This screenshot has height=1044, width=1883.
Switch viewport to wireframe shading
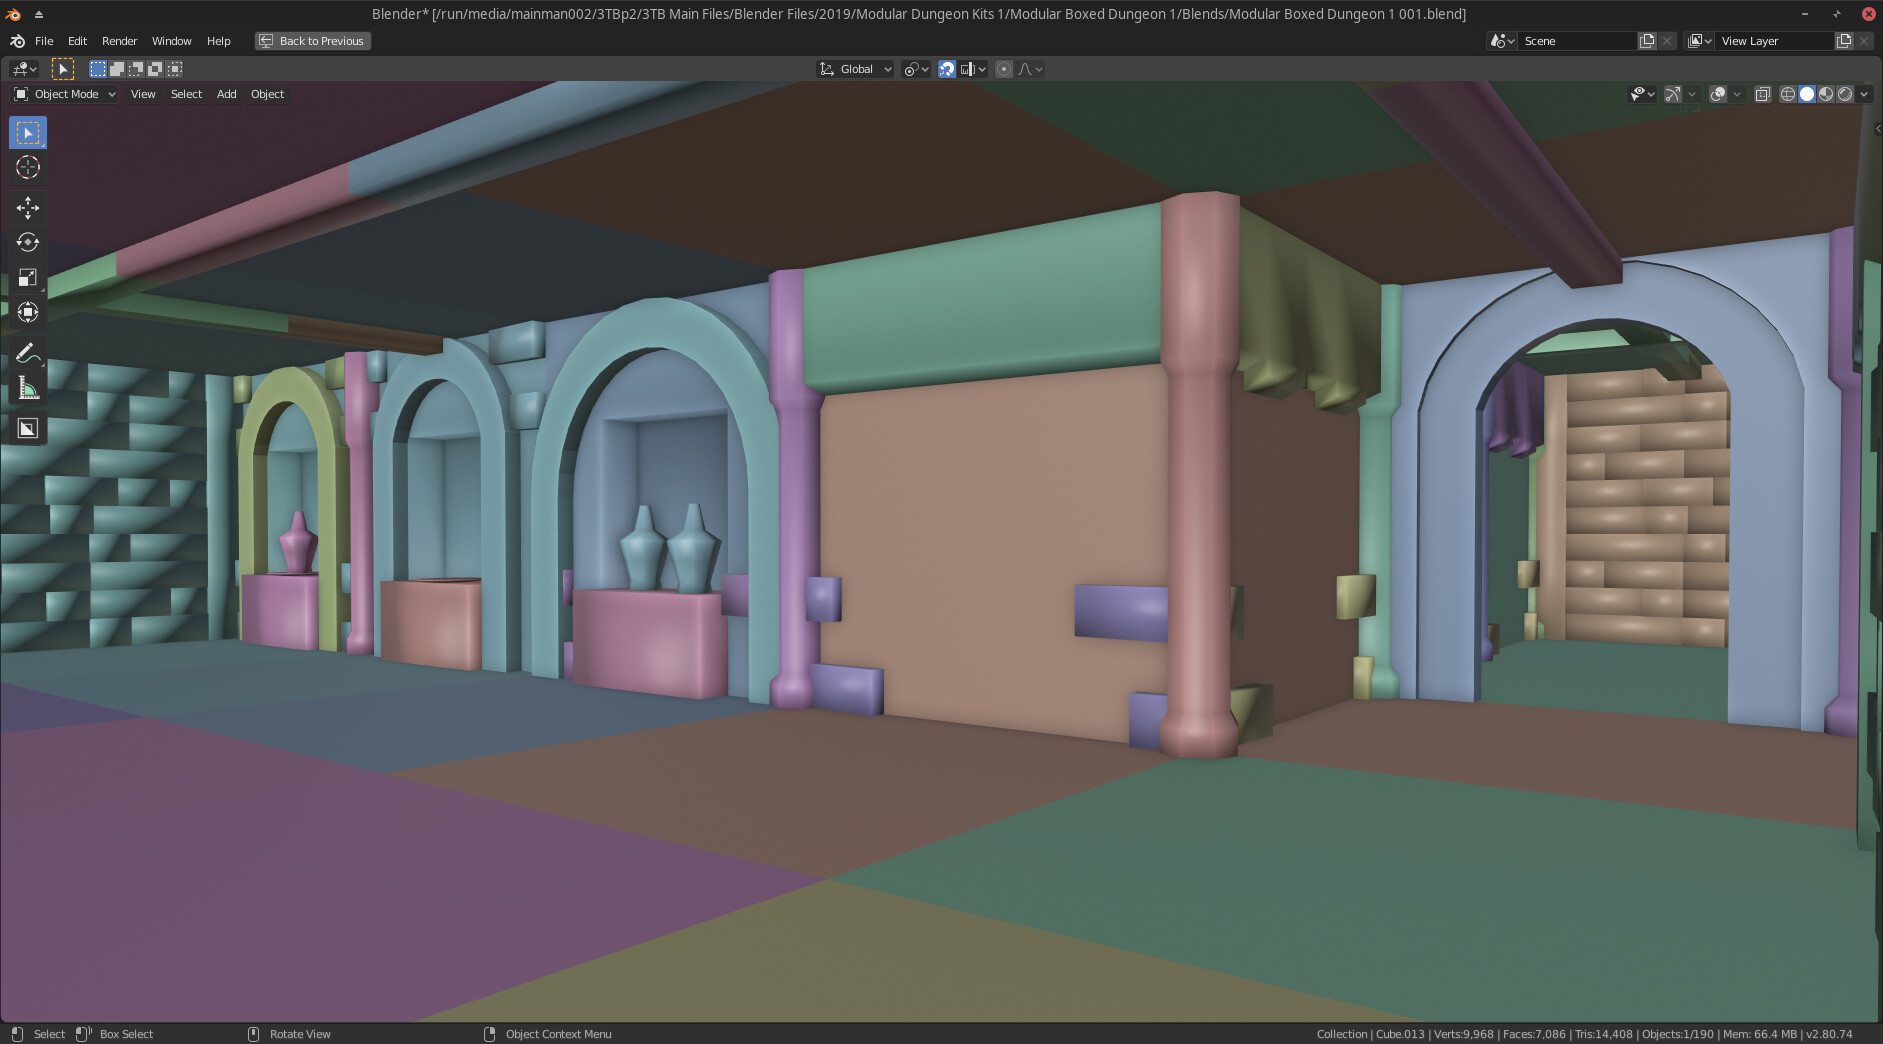[x=1788, y=93]
